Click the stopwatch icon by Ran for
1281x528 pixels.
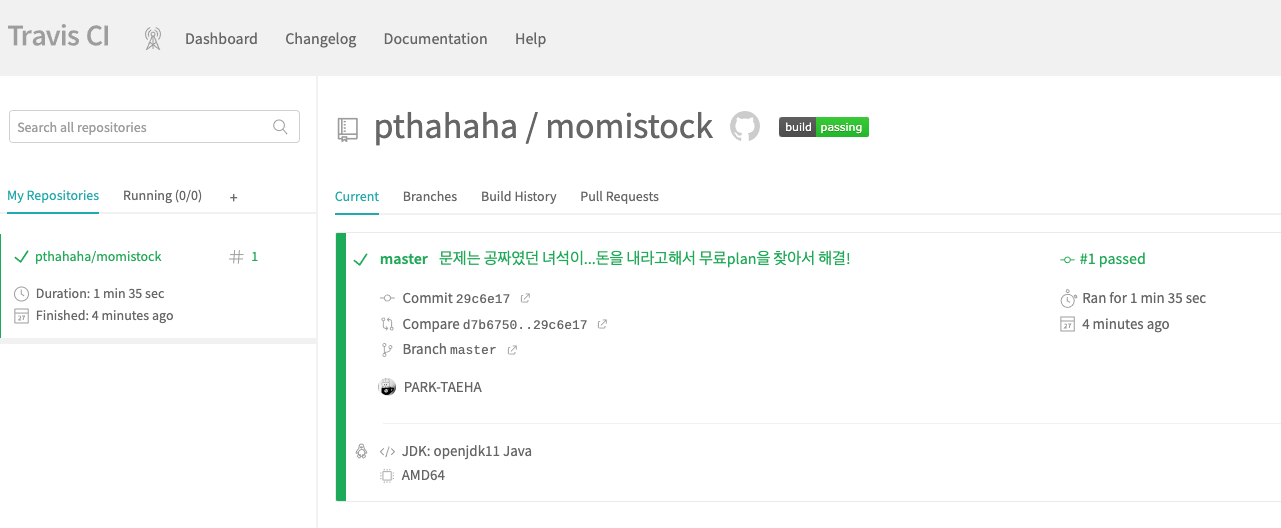point(1067,298)
